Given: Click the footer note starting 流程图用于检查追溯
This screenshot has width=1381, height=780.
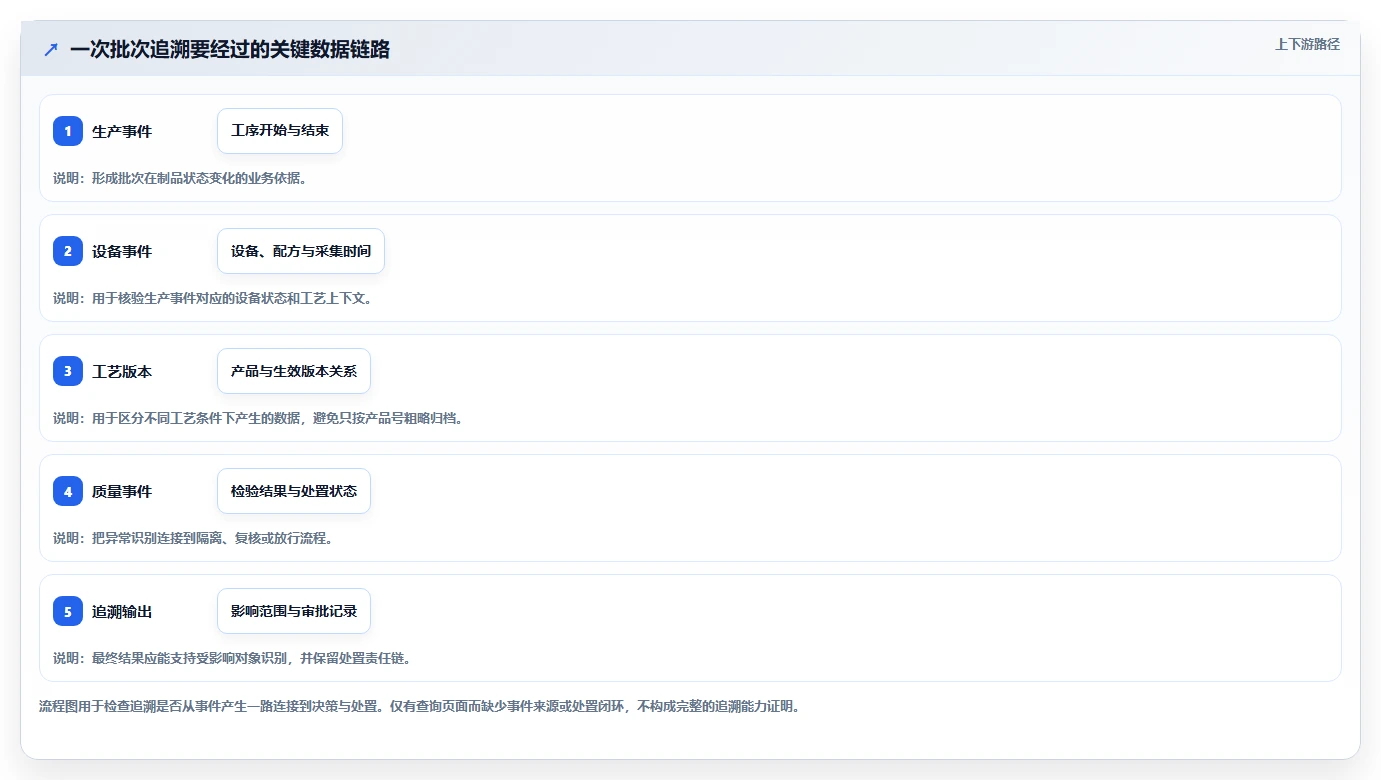Looking at the screenshot, I should coord(419,706).
